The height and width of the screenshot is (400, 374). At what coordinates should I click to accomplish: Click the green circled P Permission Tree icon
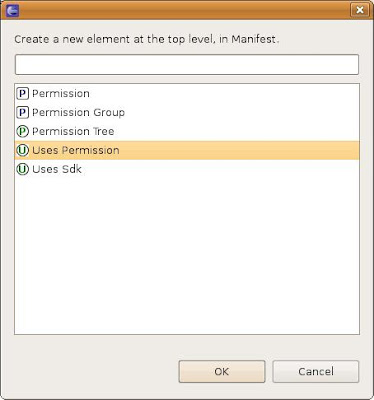coord(23,131)
